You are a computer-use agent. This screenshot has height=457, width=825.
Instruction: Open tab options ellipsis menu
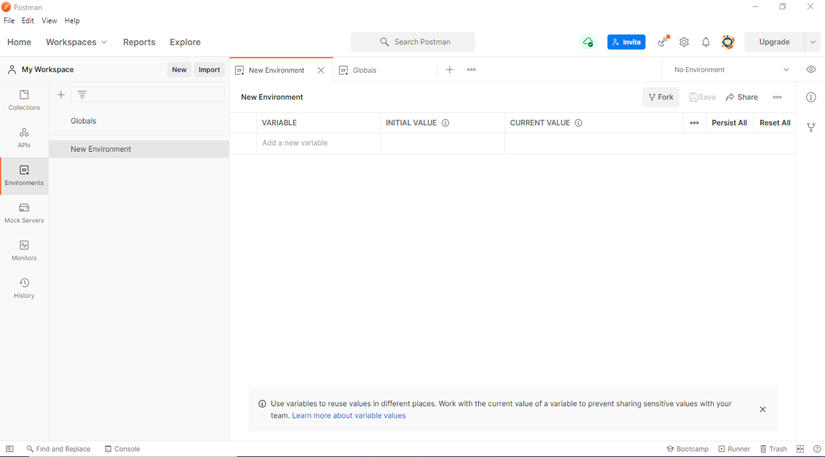[x=471, y=70]
